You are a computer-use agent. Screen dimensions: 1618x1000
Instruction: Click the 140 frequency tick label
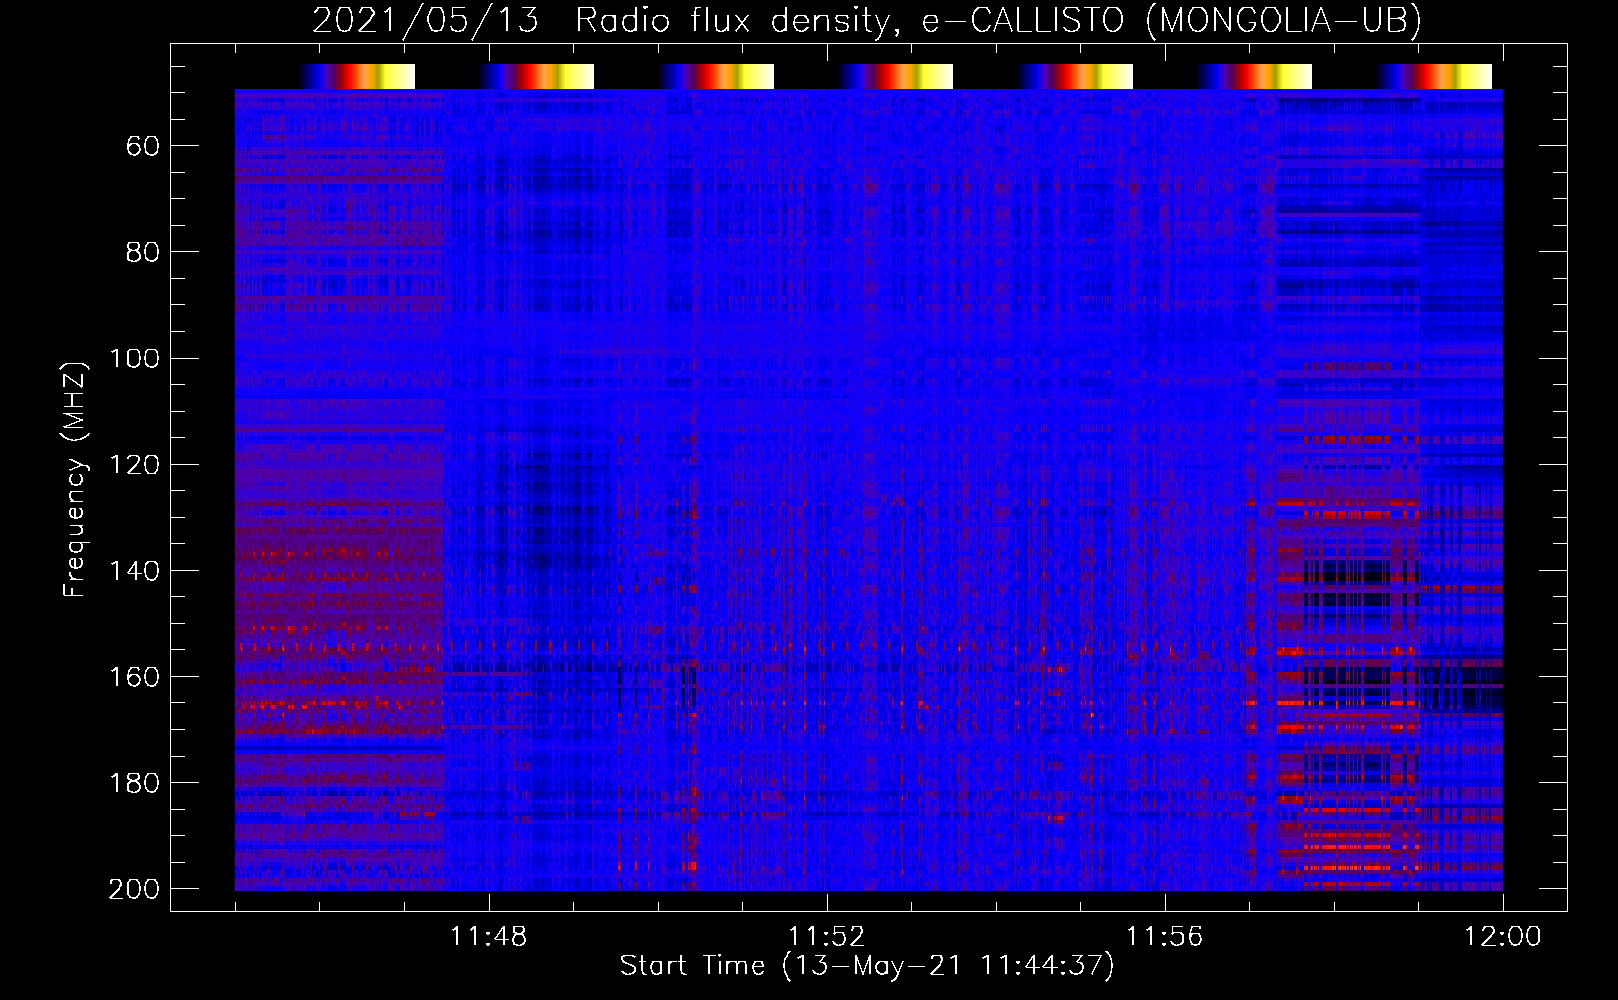(135, 571)
